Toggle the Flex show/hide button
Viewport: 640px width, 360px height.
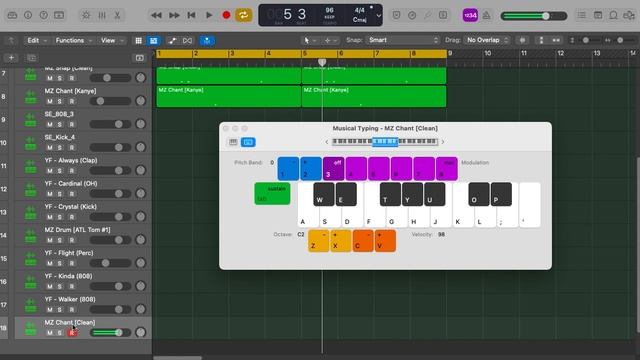click(187, 40)
